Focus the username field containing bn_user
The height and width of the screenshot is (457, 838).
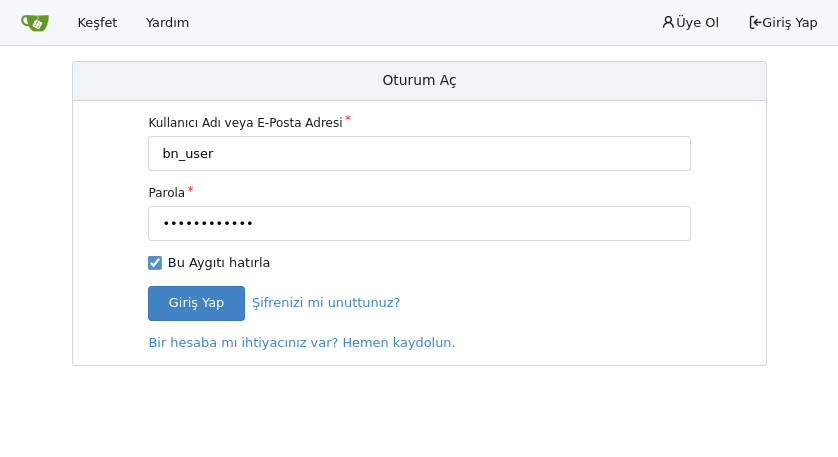[x=420, y=153]
